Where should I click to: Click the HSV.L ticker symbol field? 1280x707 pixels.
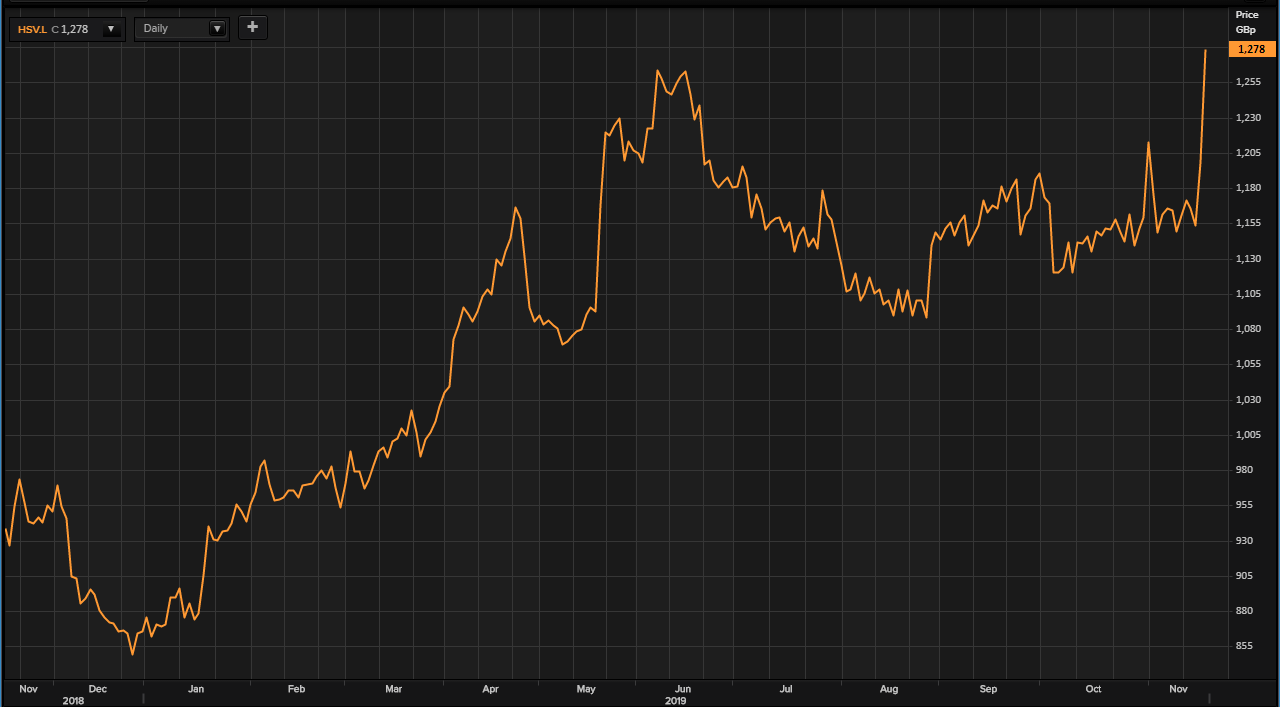pyautogui.click(x=67, y=29)
